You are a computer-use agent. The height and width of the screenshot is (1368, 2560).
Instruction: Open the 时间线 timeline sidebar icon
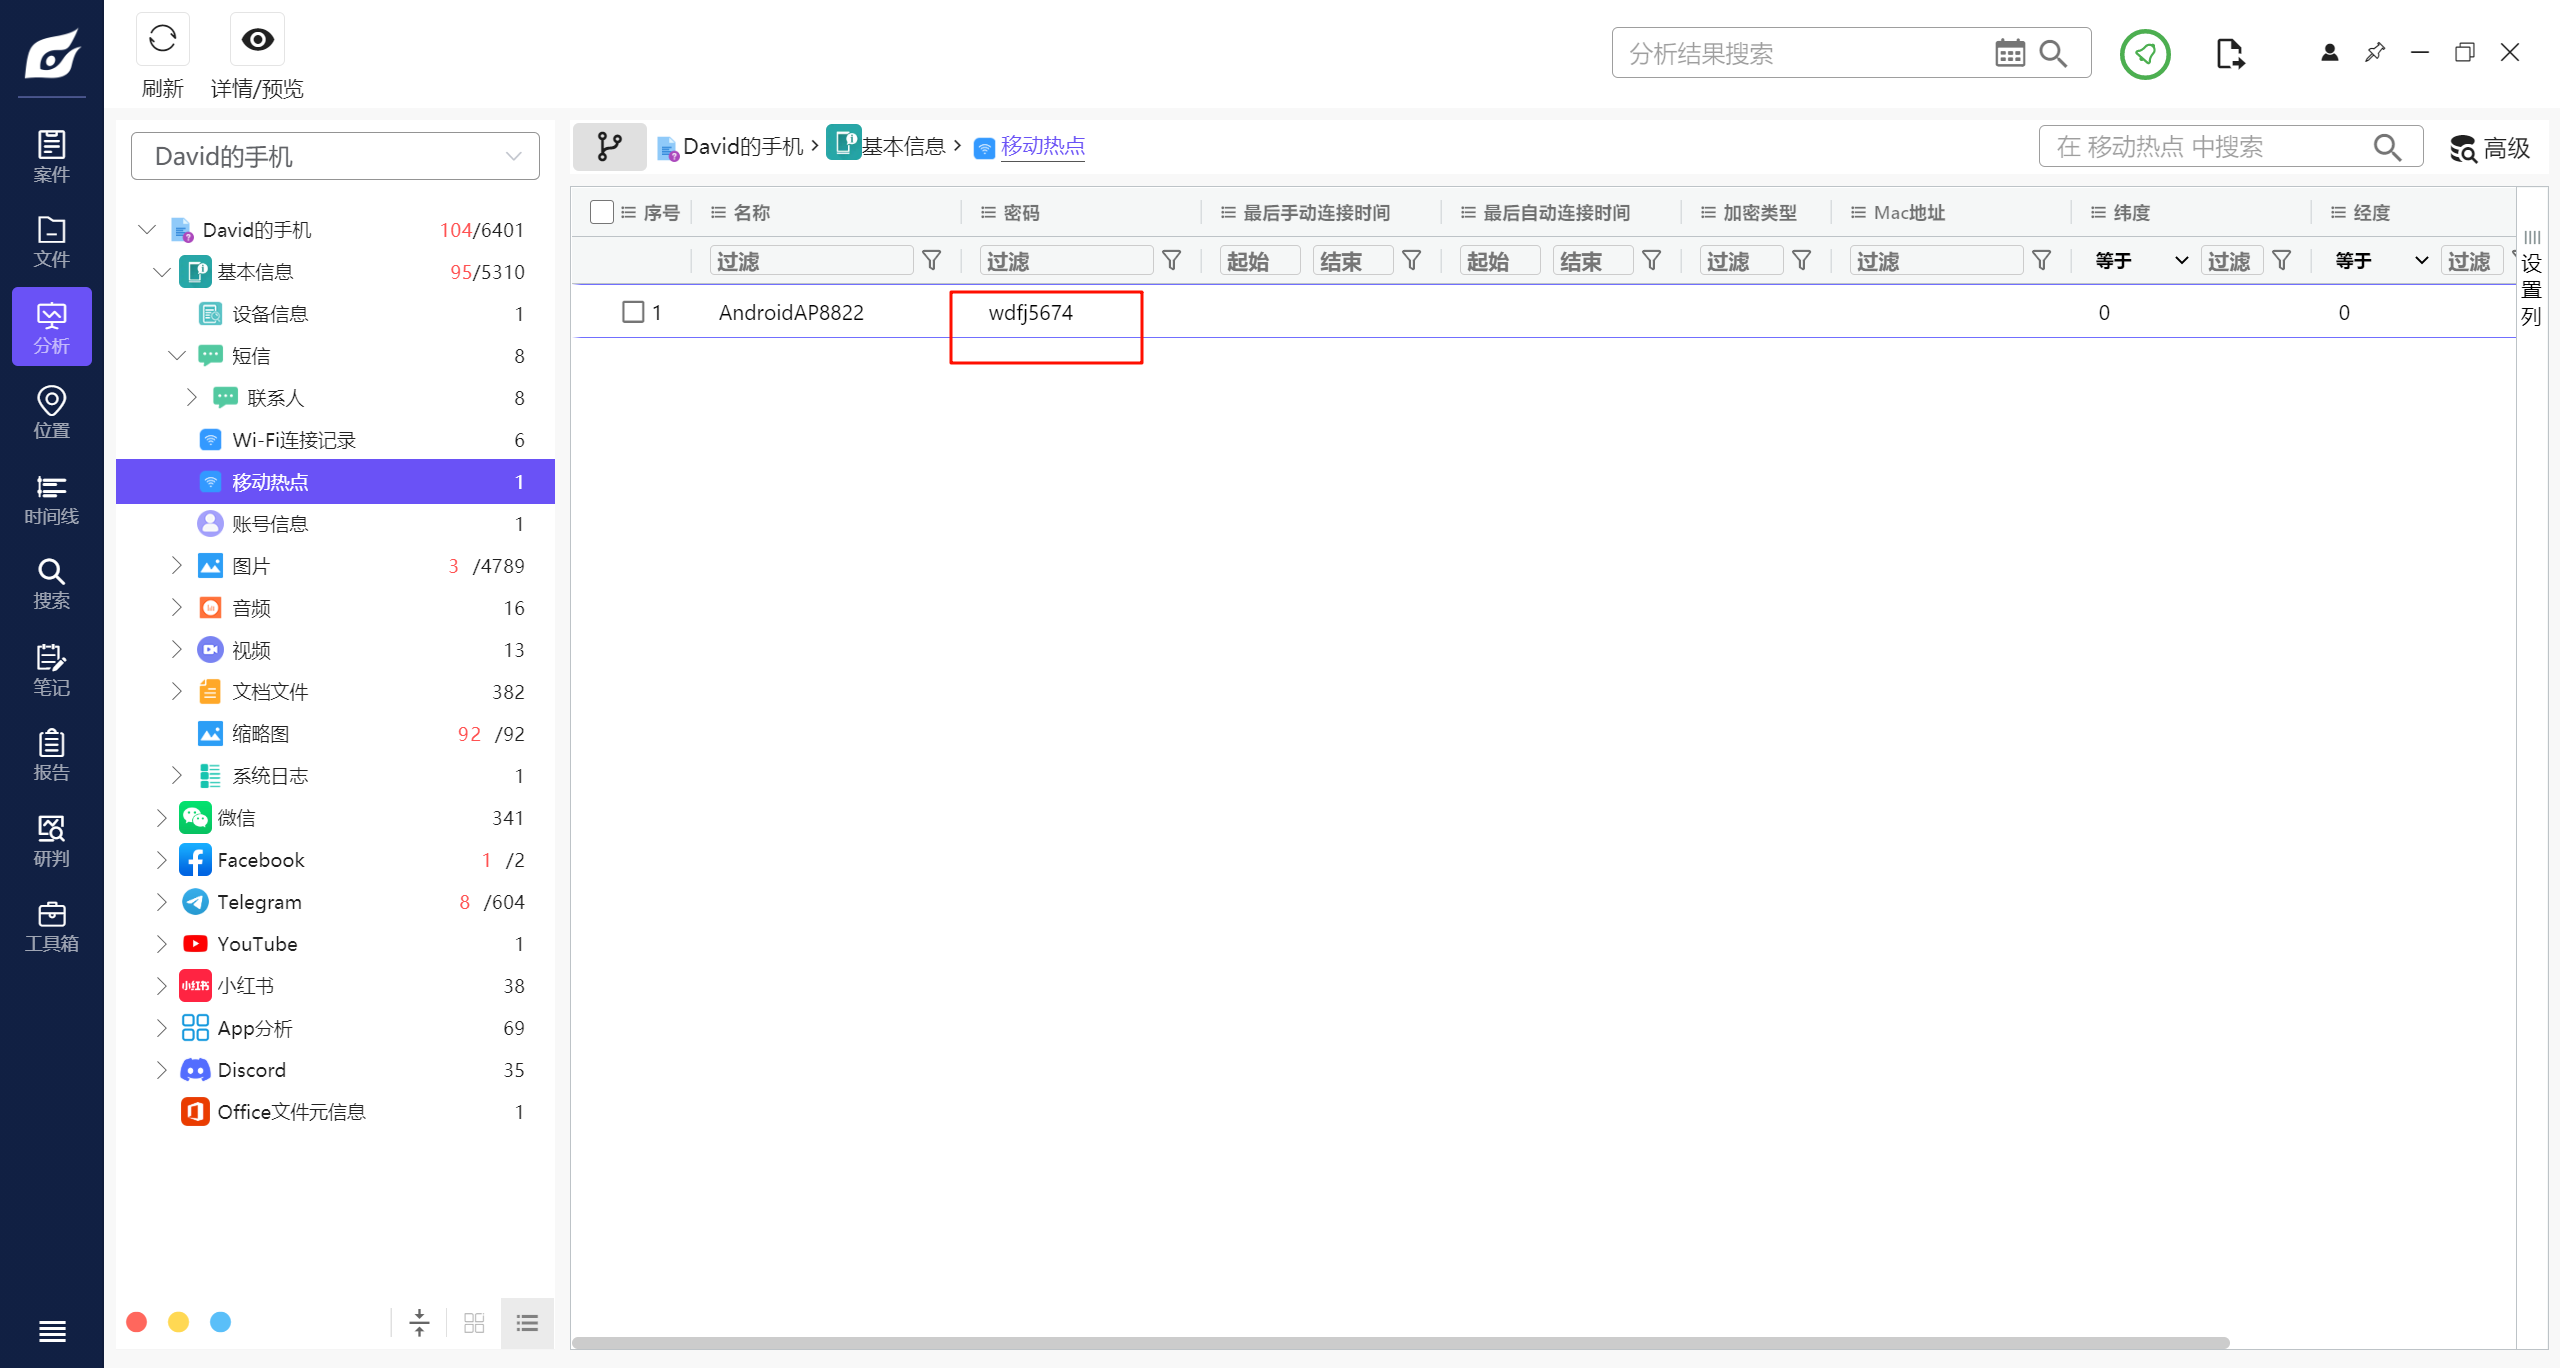[51, 498]
